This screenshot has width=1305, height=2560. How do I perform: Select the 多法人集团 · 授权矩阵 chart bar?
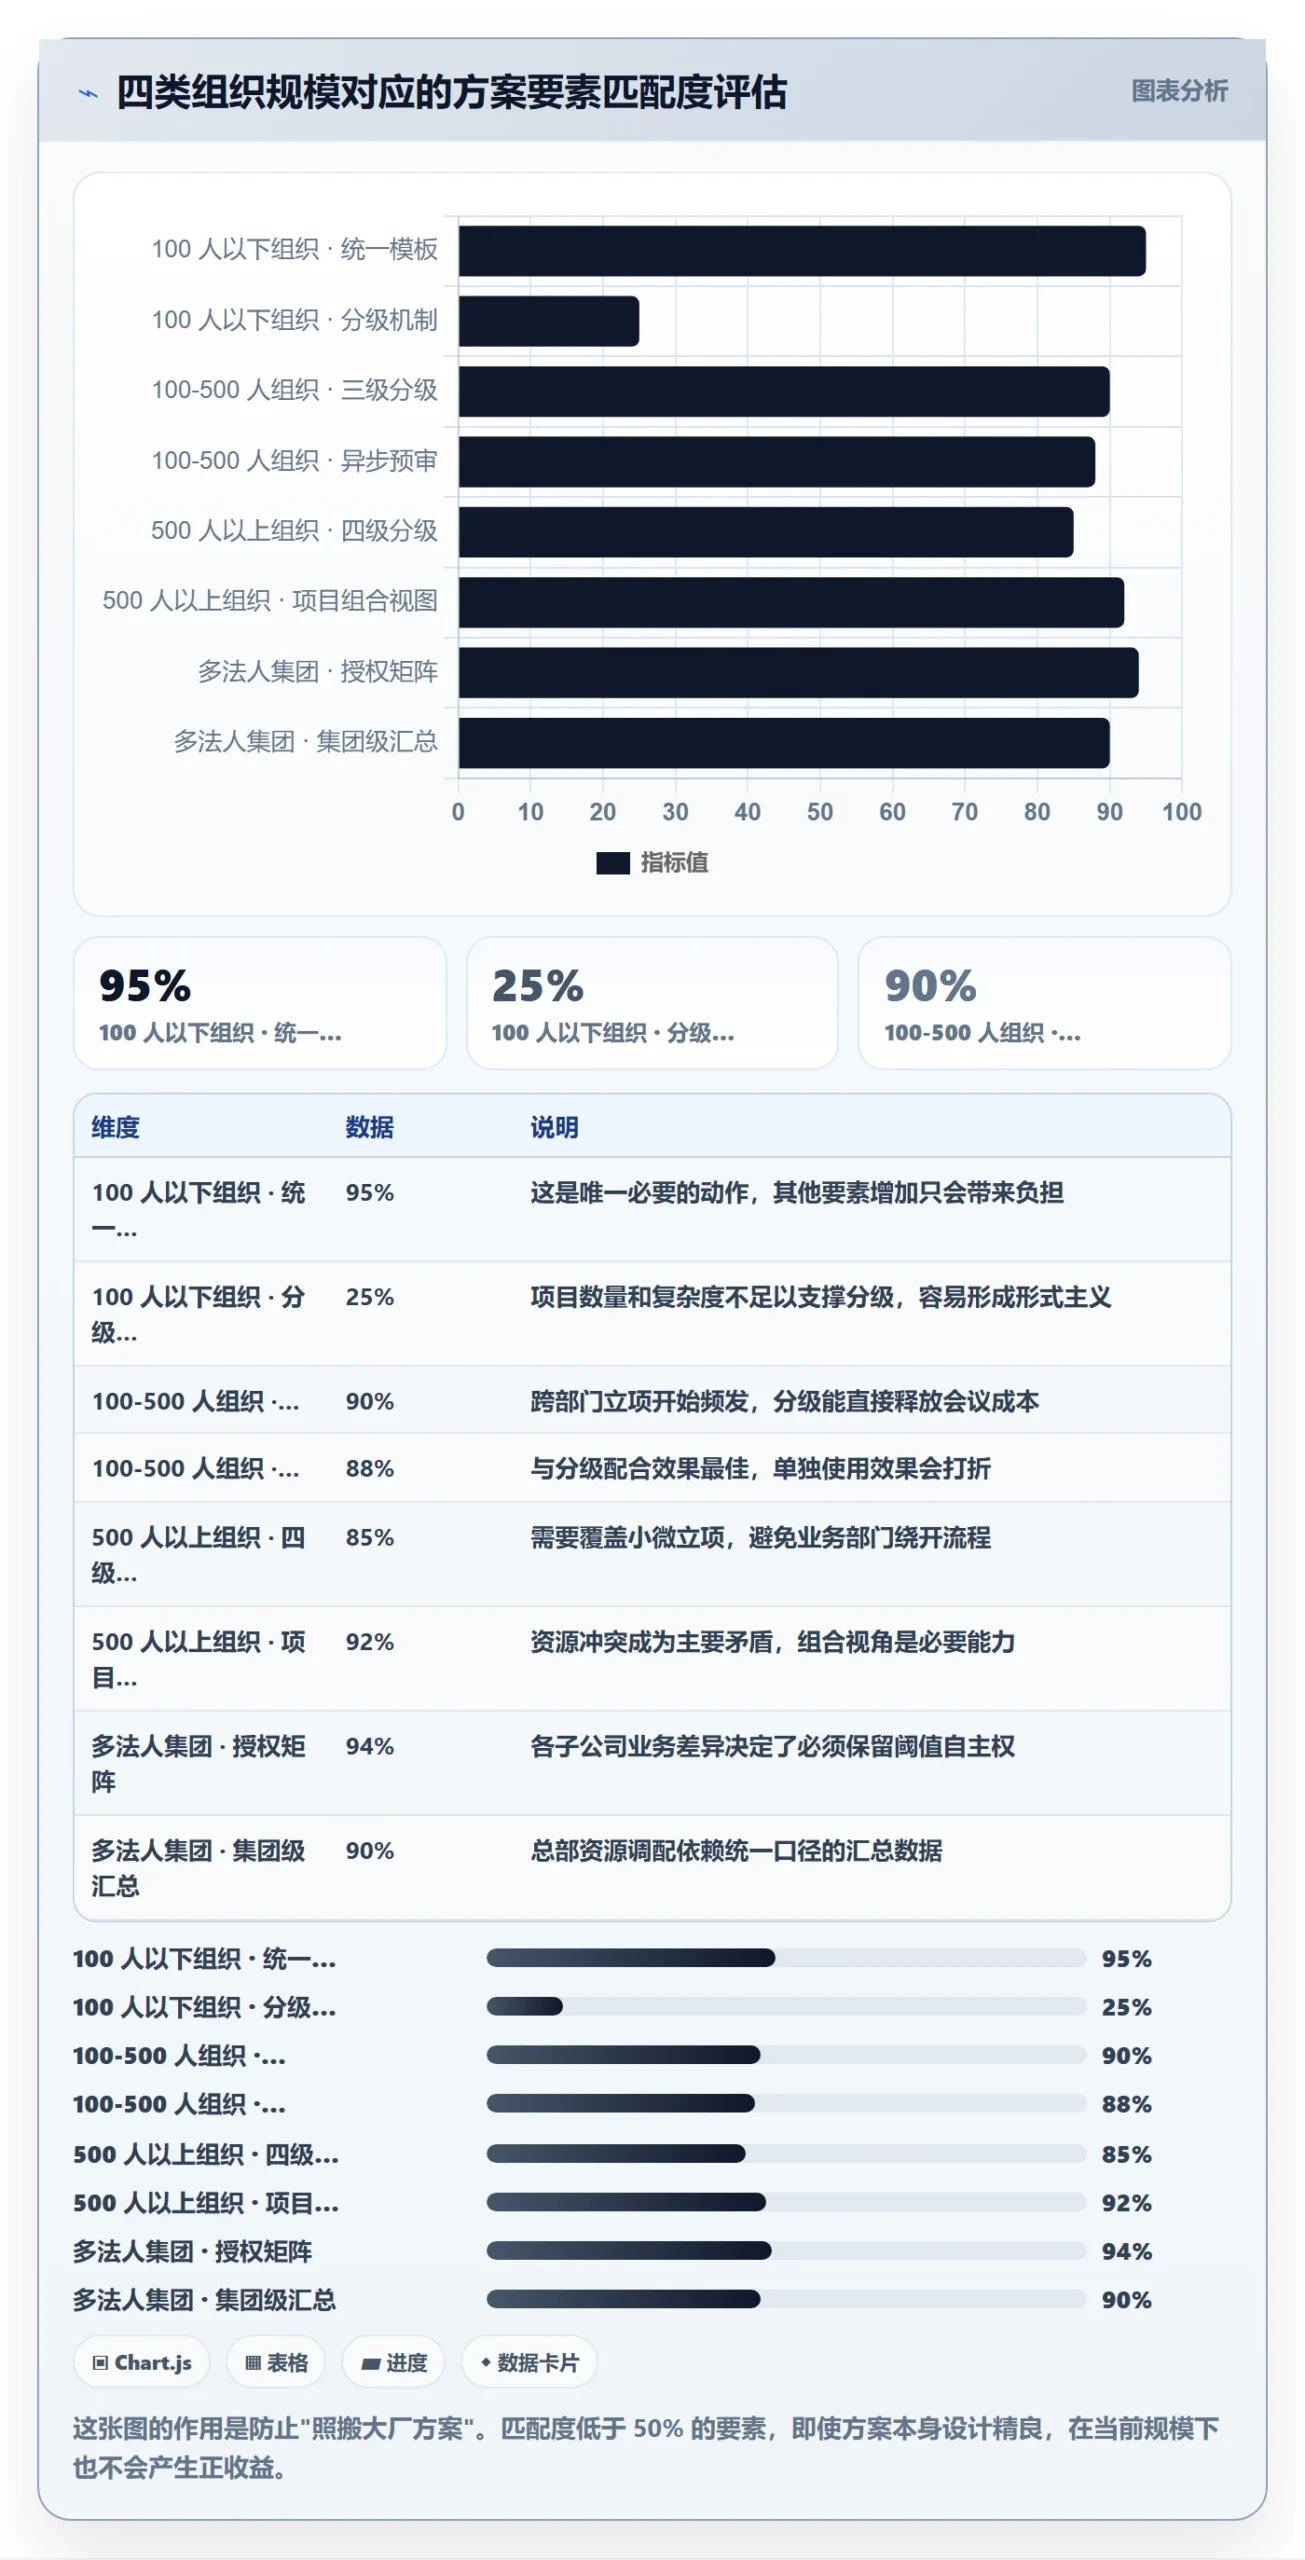pos(799,673)
